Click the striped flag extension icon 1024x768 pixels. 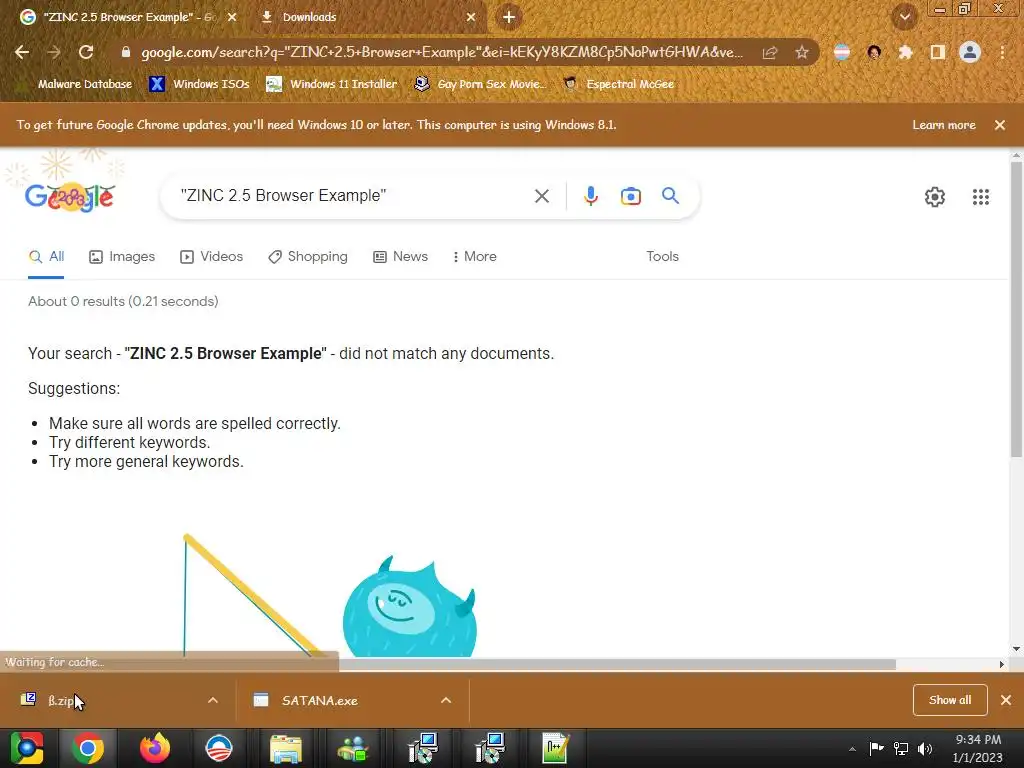click(842, 52)
